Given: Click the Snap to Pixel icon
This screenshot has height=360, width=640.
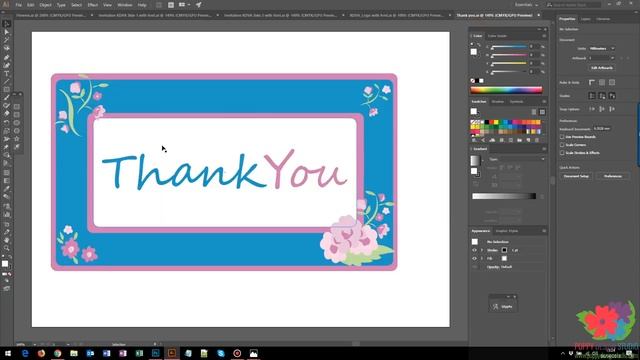Looking at the screenshot, I should [x=612, y=109].
